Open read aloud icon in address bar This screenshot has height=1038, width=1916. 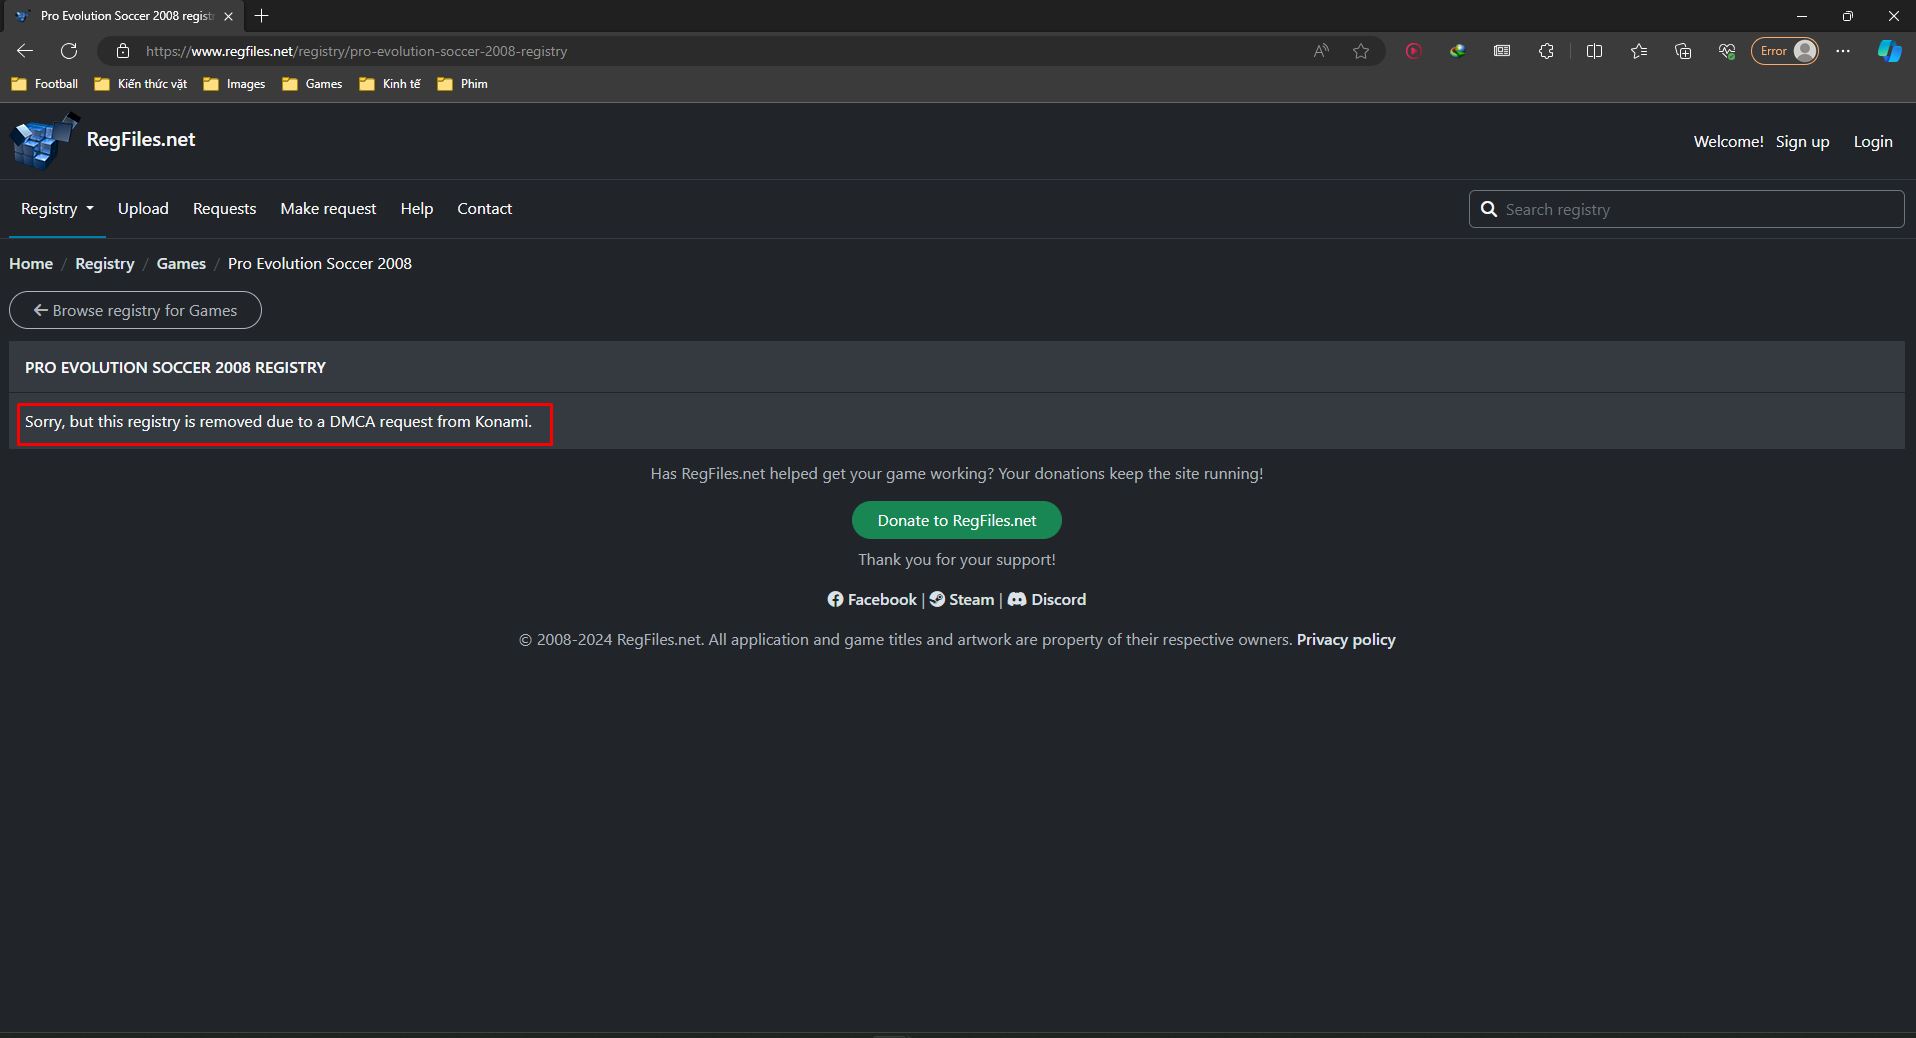(1321, 51)
